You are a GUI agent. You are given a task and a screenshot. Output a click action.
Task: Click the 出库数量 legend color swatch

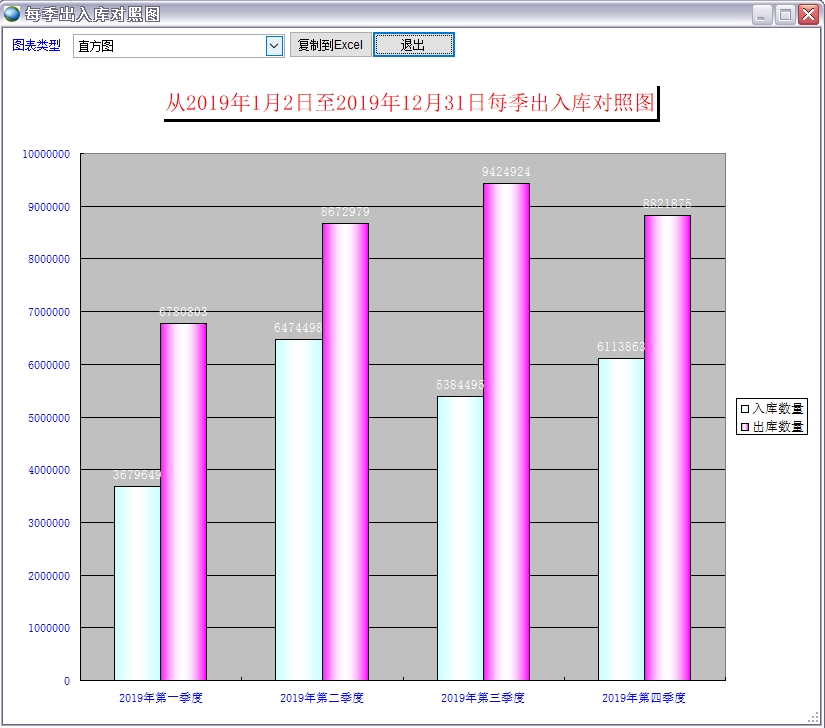coord(744,427)
